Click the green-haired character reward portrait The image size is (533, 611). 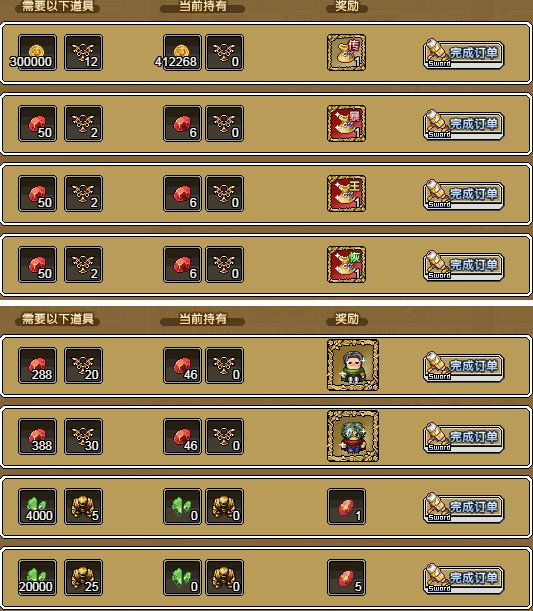[353, 436]
